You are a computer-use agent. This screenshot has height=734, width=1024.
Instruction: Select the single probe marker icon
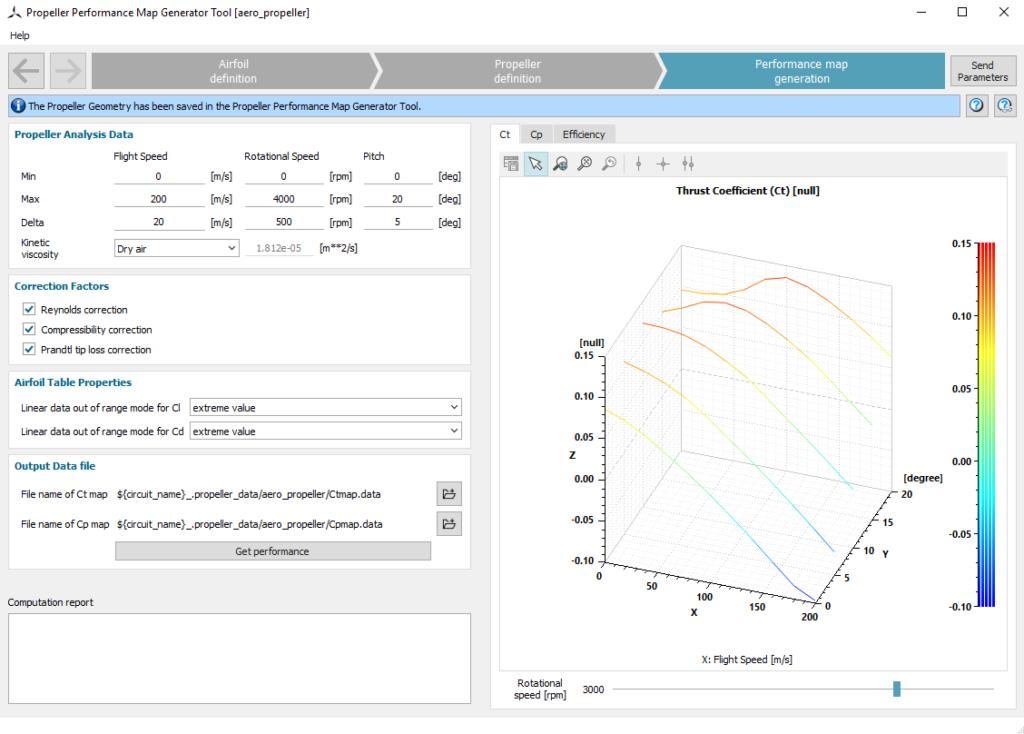638,163
